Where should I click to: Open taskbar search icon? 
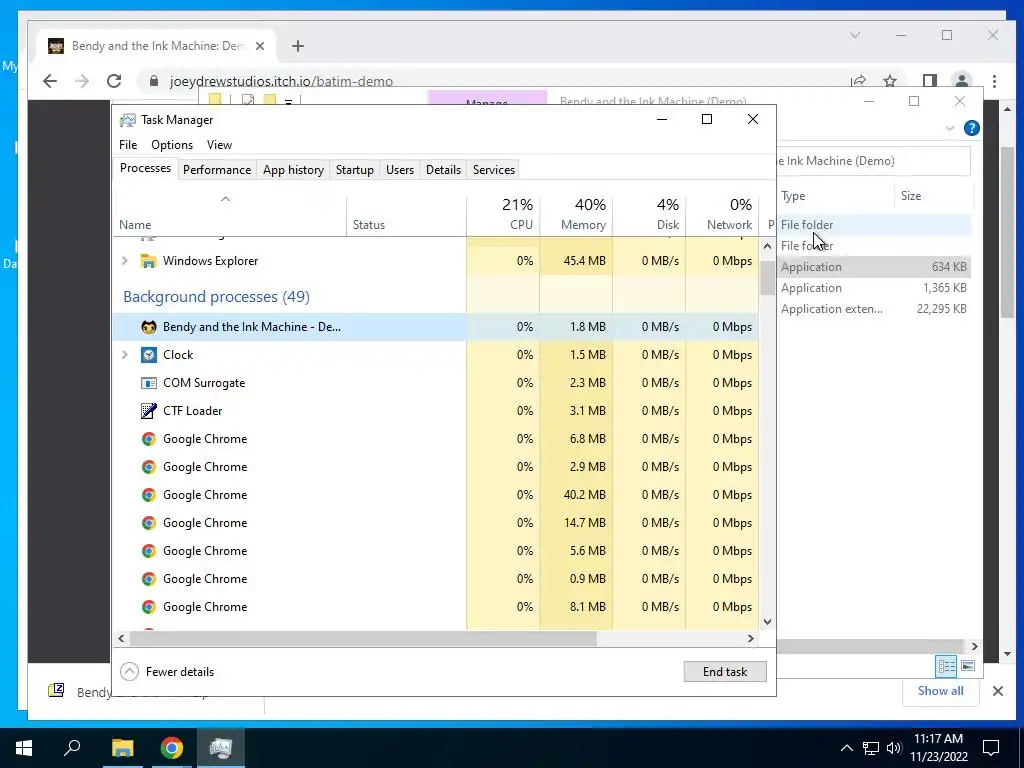point(72,748)
